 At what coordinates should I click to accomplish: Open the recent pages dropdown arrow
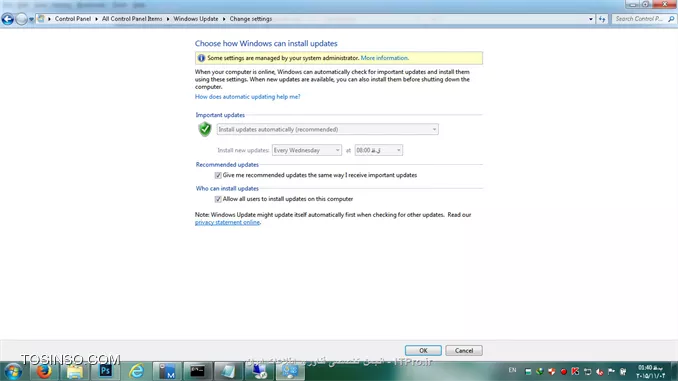[x=31, y=19]
